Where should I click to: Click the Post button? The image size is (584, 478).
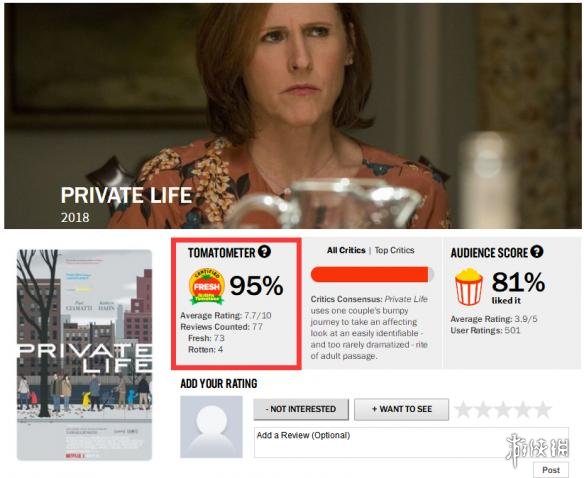(x=551, y=470)
